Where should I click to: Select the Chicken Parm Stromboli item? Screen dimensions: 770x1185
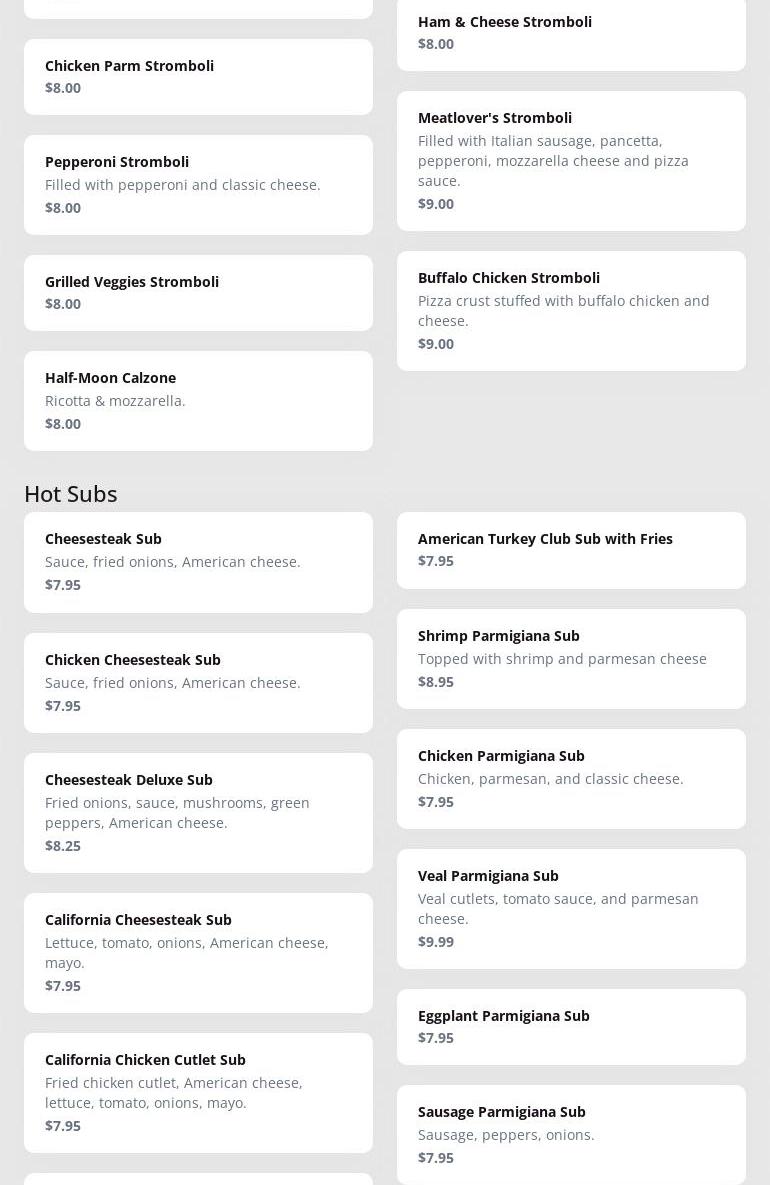click(x=198, y=76)
